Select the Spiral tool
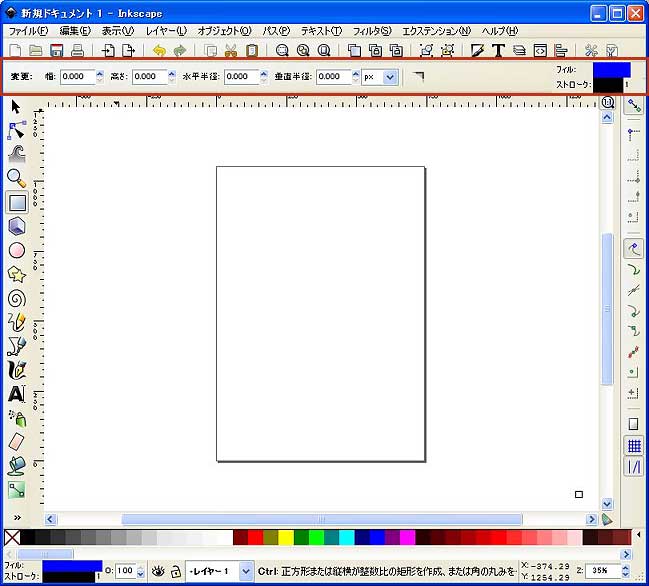 (x=16, y=298)
